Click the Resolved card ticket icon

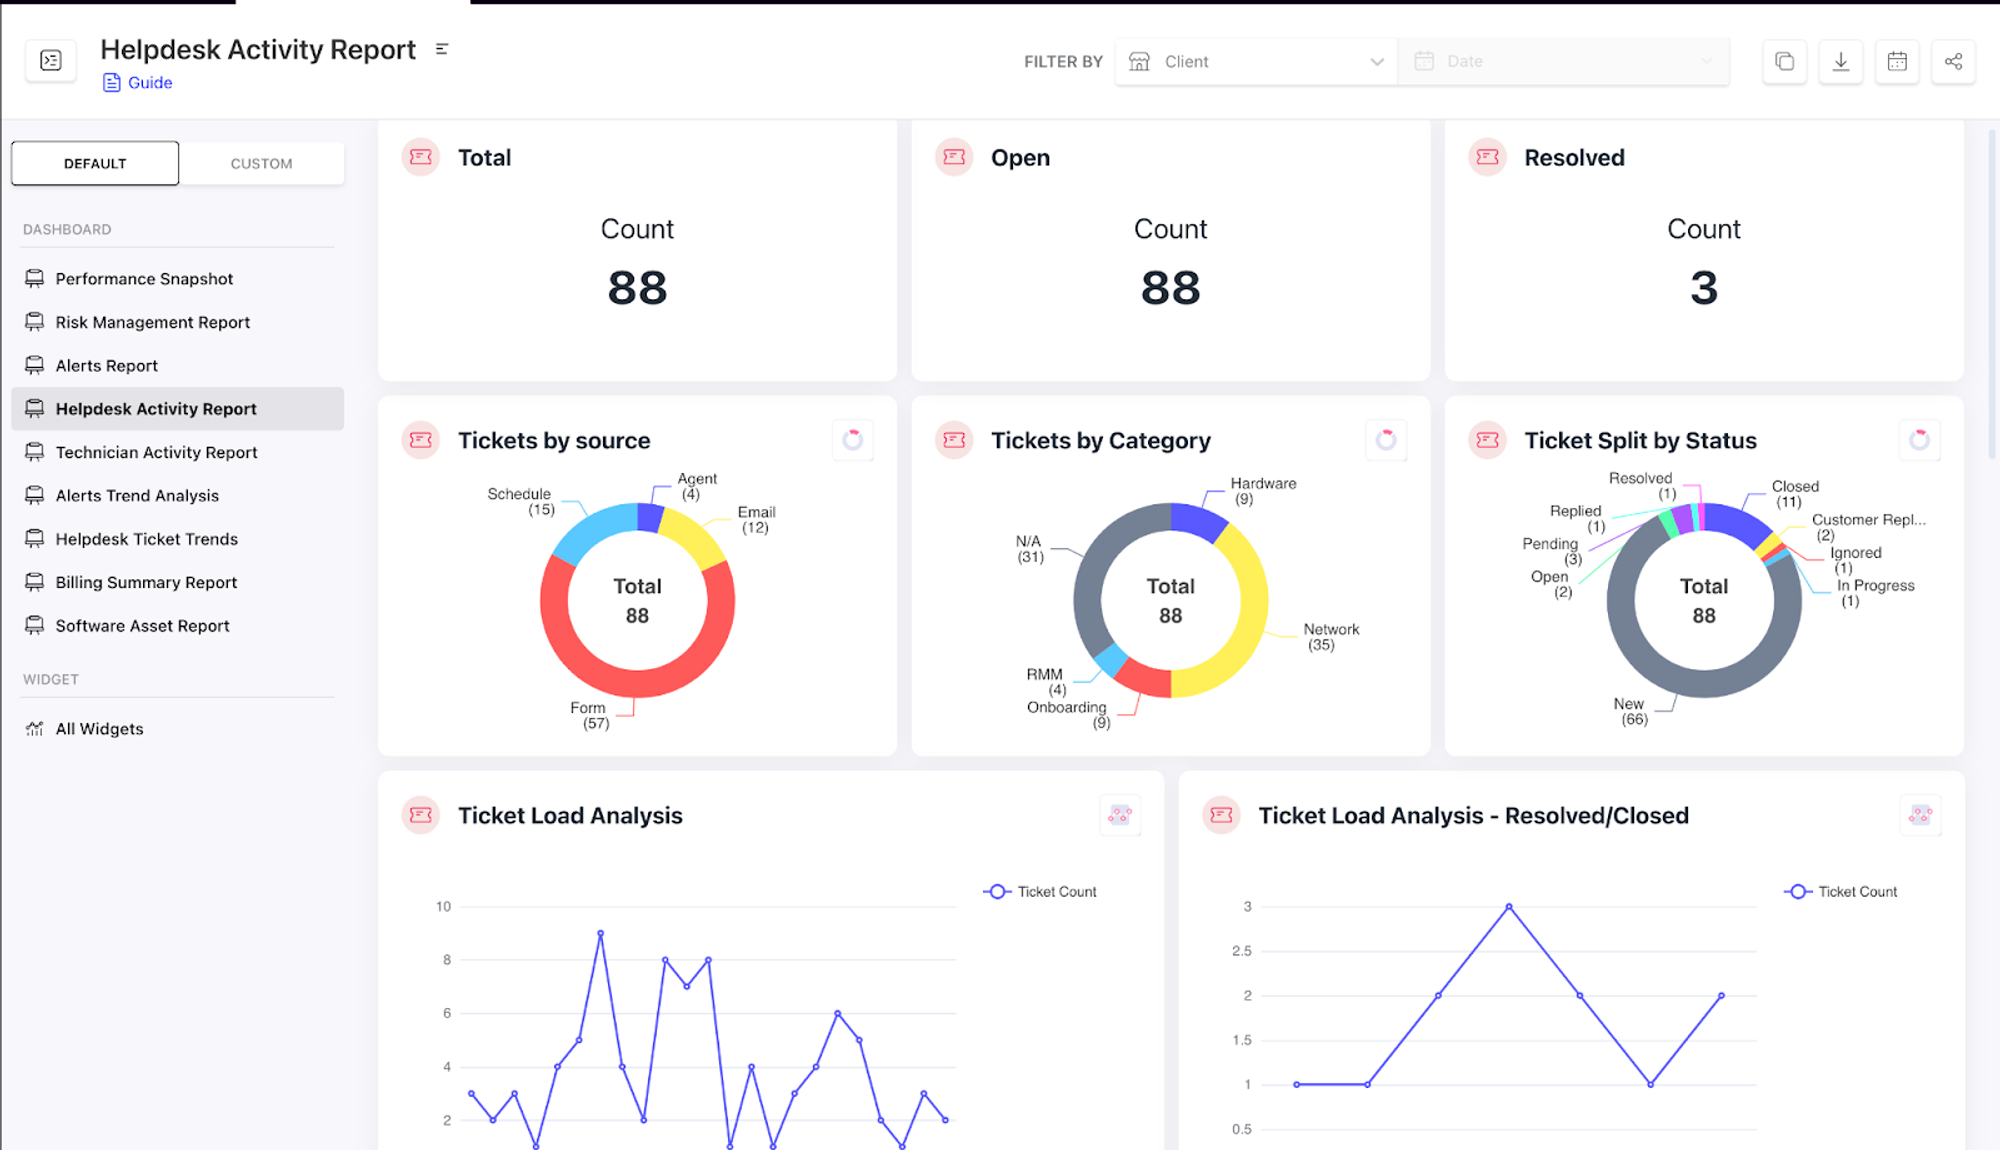pyautogui.click(x=1488, y=157)
